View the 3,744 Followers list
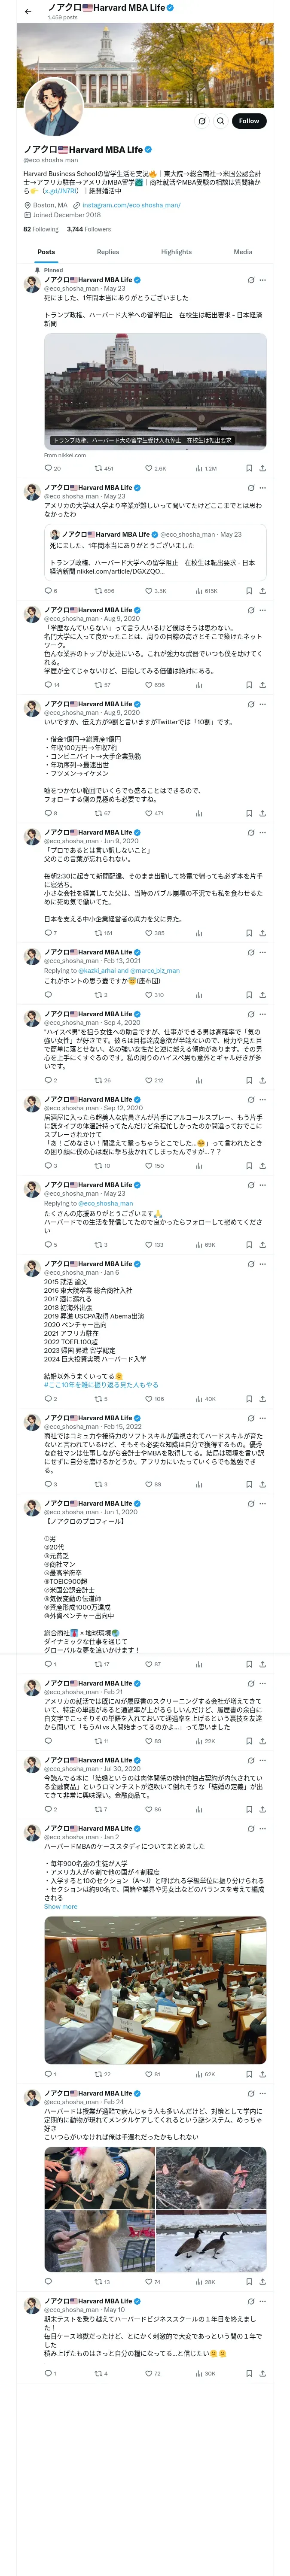 (89, 229)
